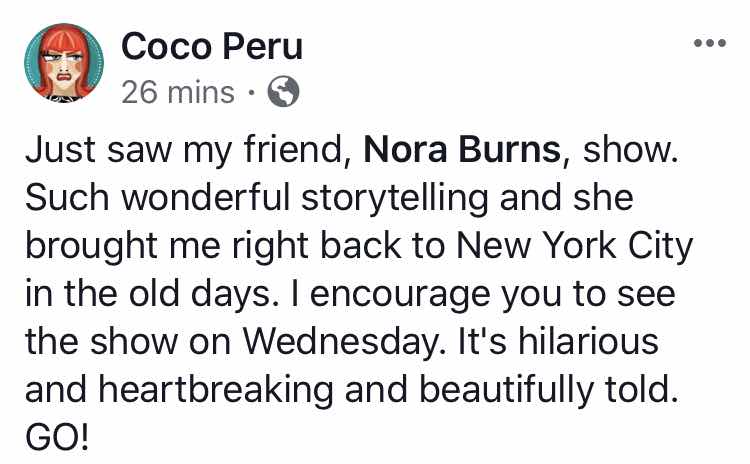Image resolution: width=750 pixels, height=464 pixels.
Task: Click the phrase beautifully told
Action: (x=549, y=390)
